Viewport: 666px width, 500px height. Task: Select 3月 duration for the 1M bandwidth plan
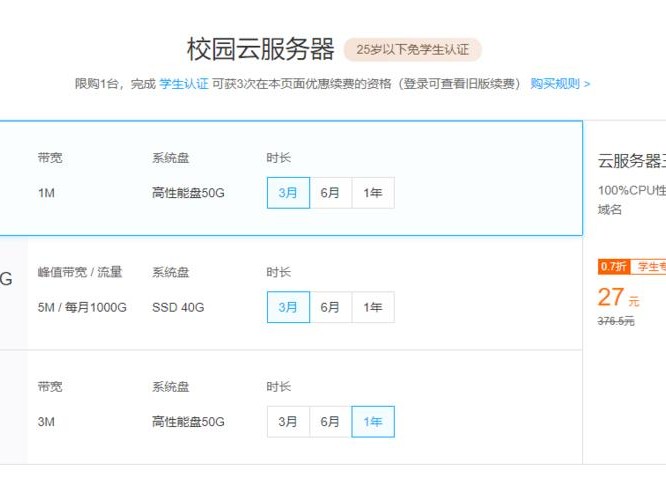(x=288, y=193)
